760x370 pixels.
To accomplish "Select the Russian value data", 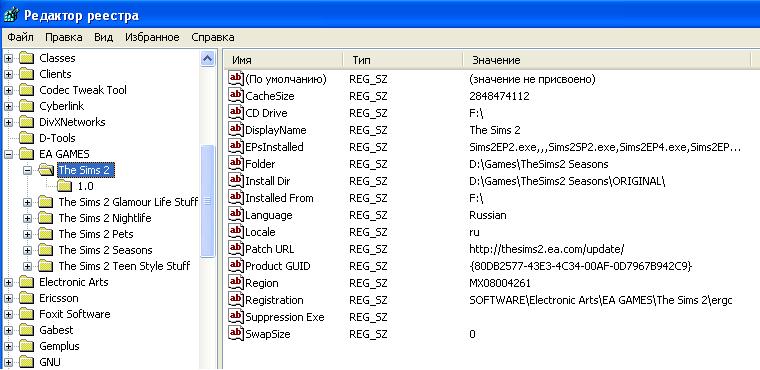I will pos(488,215).
